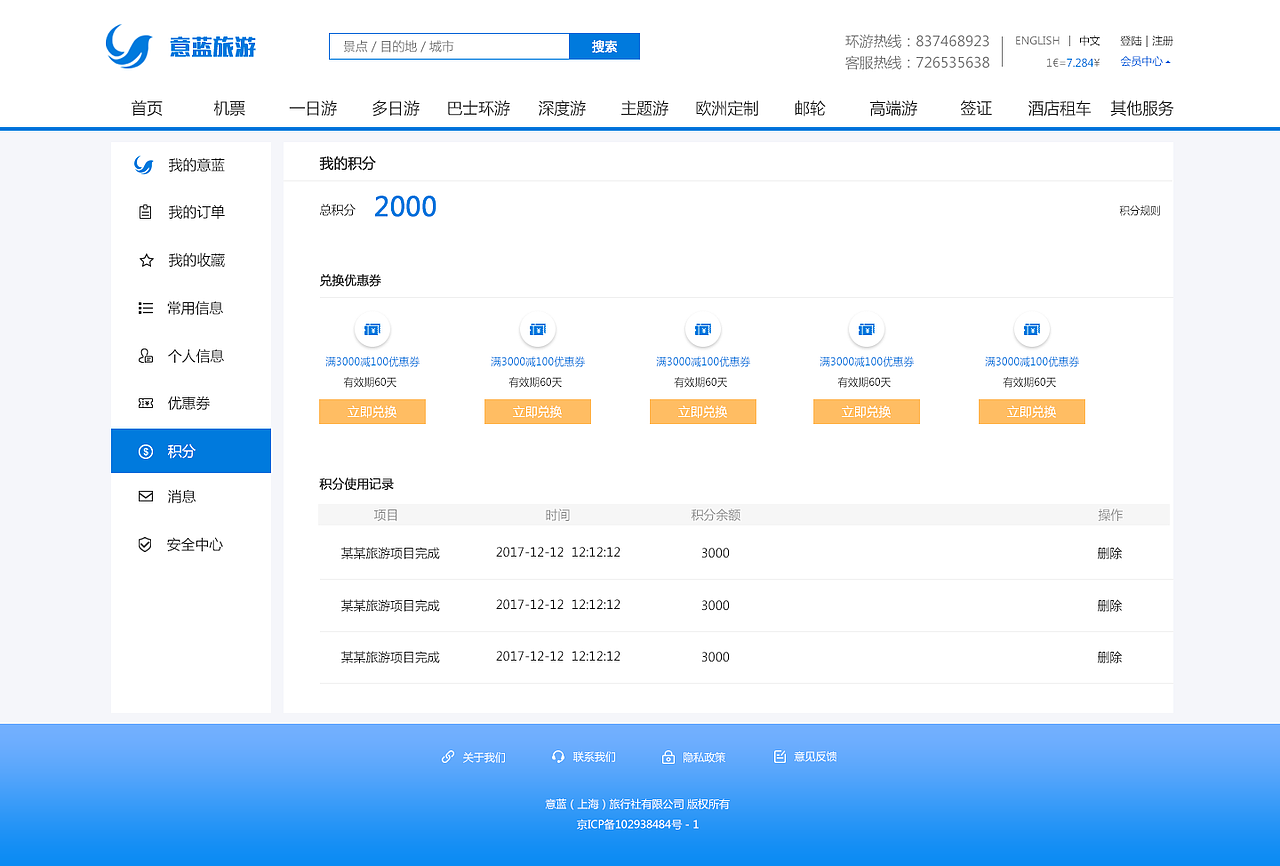
Task: Click the headset icon beside 联系我们
Action: [x=558, y=757]
